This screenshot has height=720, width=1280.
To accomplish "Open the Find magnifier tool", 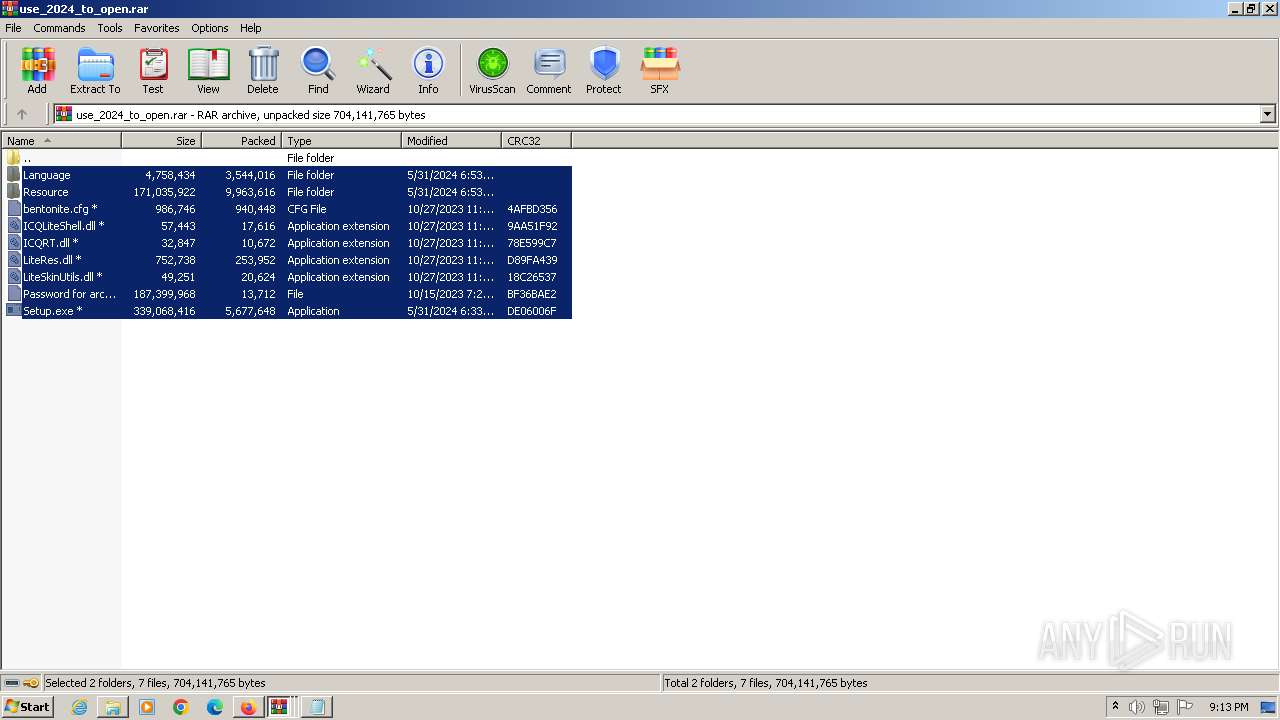I will coord(318,70).
